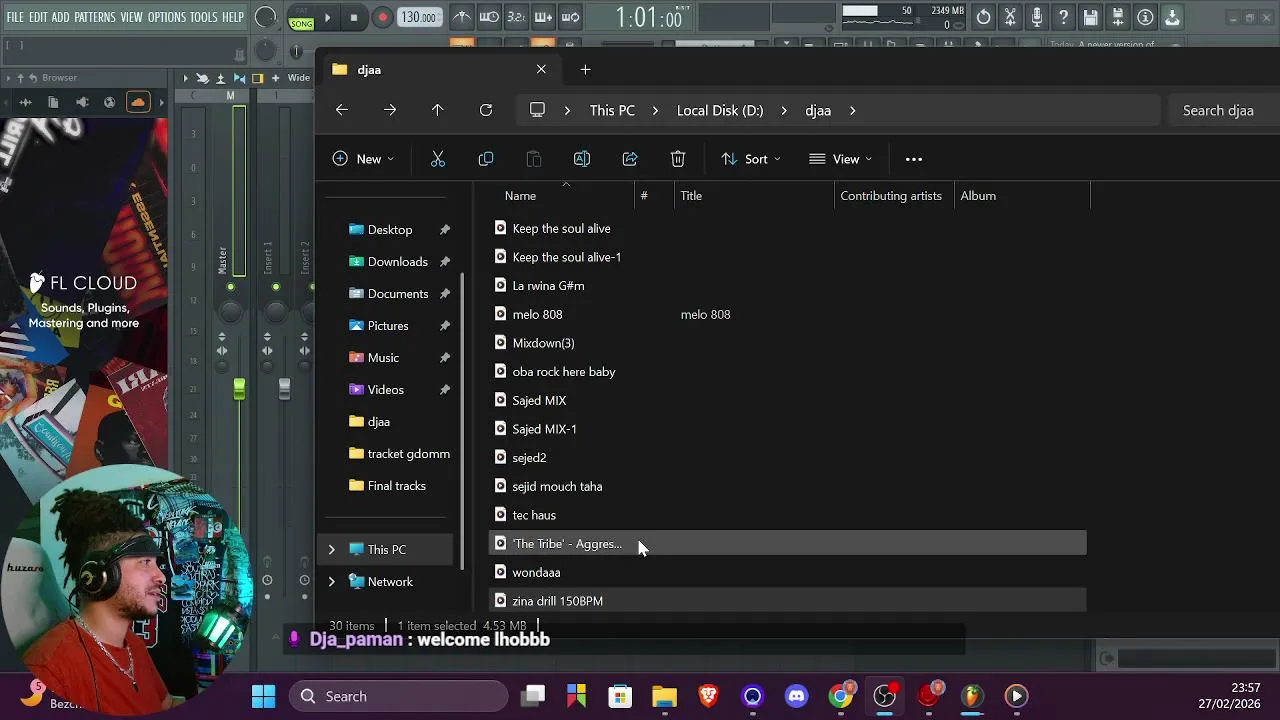Toggle the countdown-before-recording icon (3.2.)
Image resolution: width=1280 pixels, height=720 pixels.
[x=516, y=17]
